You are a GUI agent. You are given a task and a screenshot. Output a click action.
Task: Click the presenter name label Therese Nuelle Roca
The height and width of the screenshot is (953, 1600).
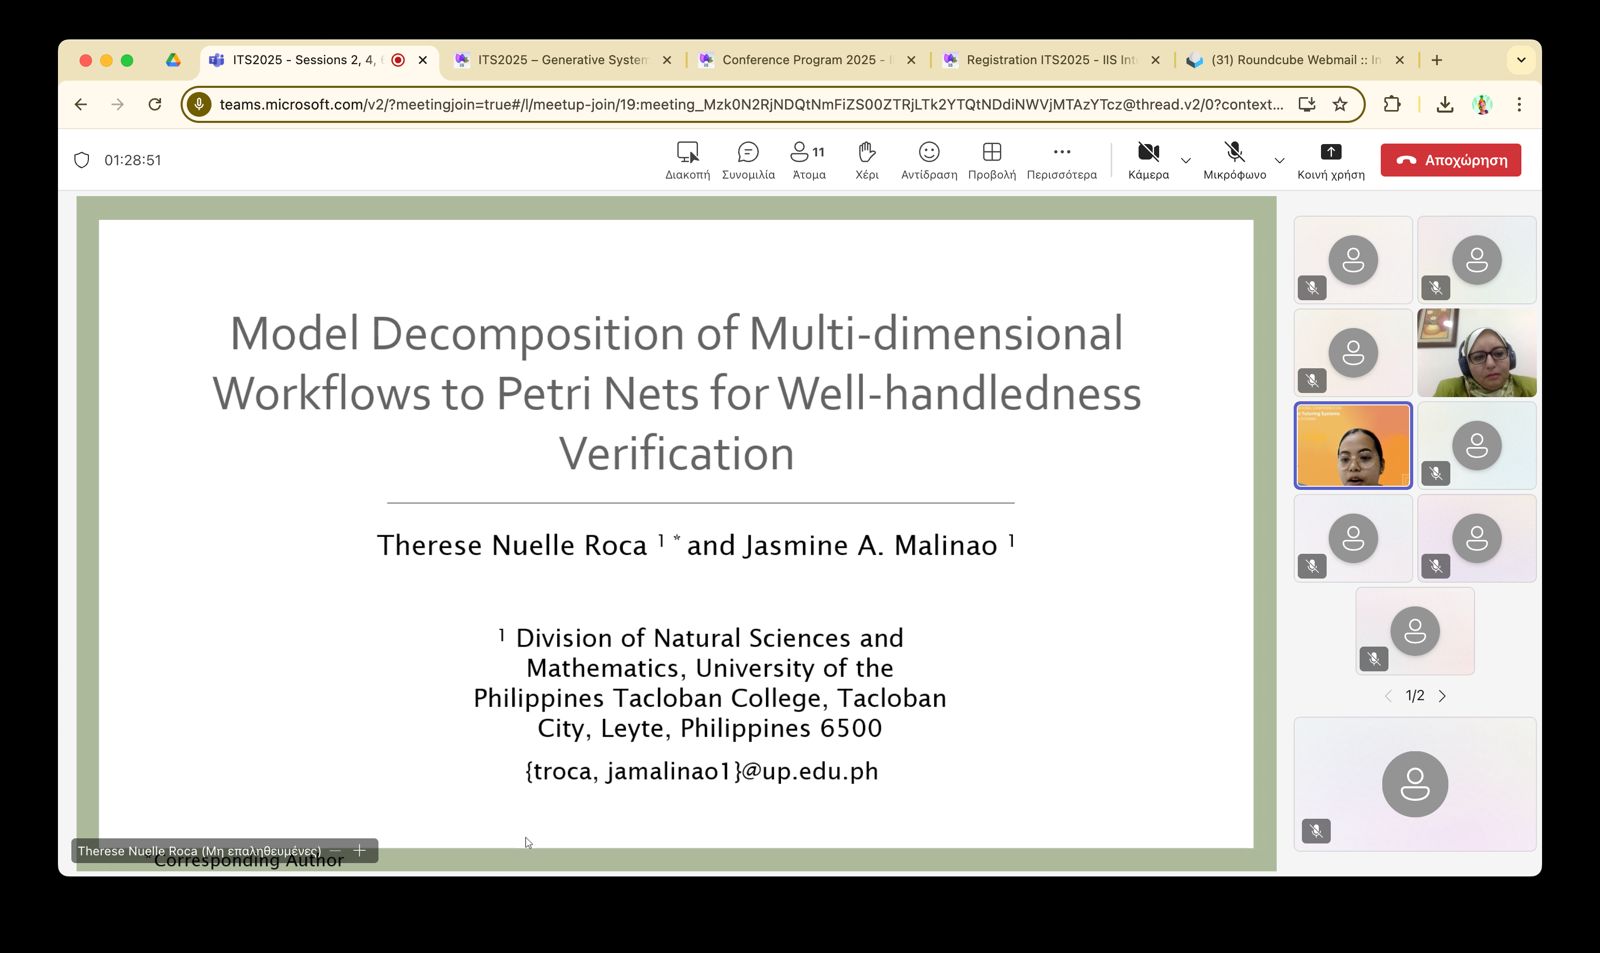[199, 851]
